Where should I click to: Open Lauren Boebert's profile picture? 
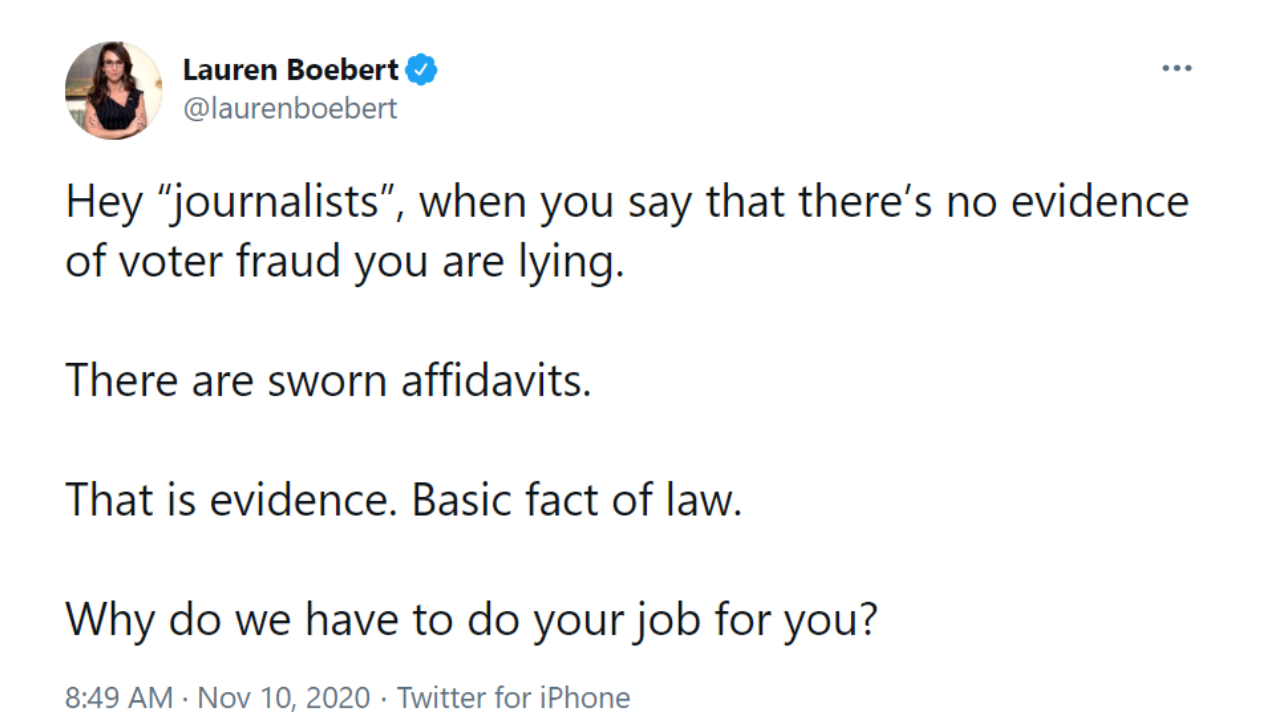pyautogui.click(x=113, y=91)
